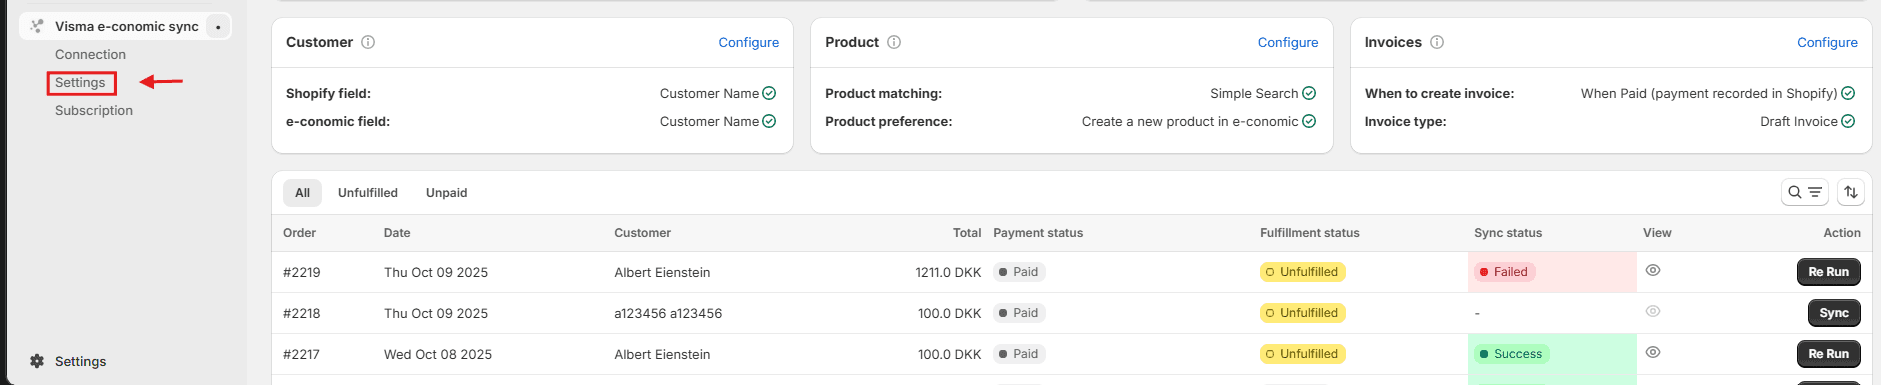Click the Visma e-conomic sync app icon
This screenshot has height=385, width=1881.
click(37, 26)
